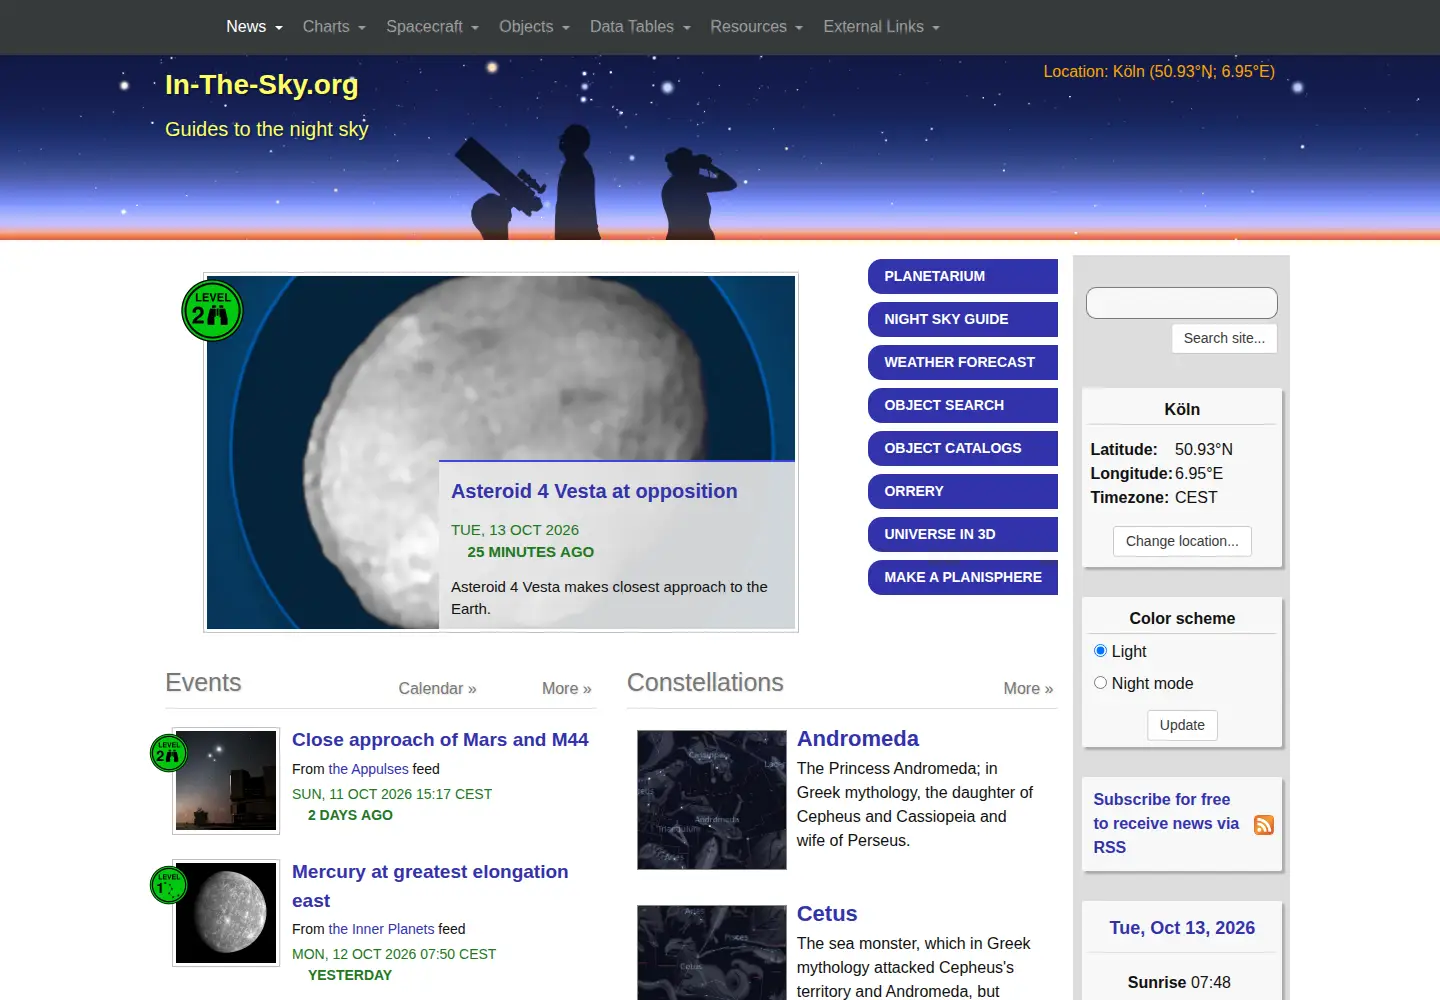Viewport: 1440px width, 1000px height.
Task: Click the Level 2 badge on Vesta image
Action: click(x=212, y=311)
